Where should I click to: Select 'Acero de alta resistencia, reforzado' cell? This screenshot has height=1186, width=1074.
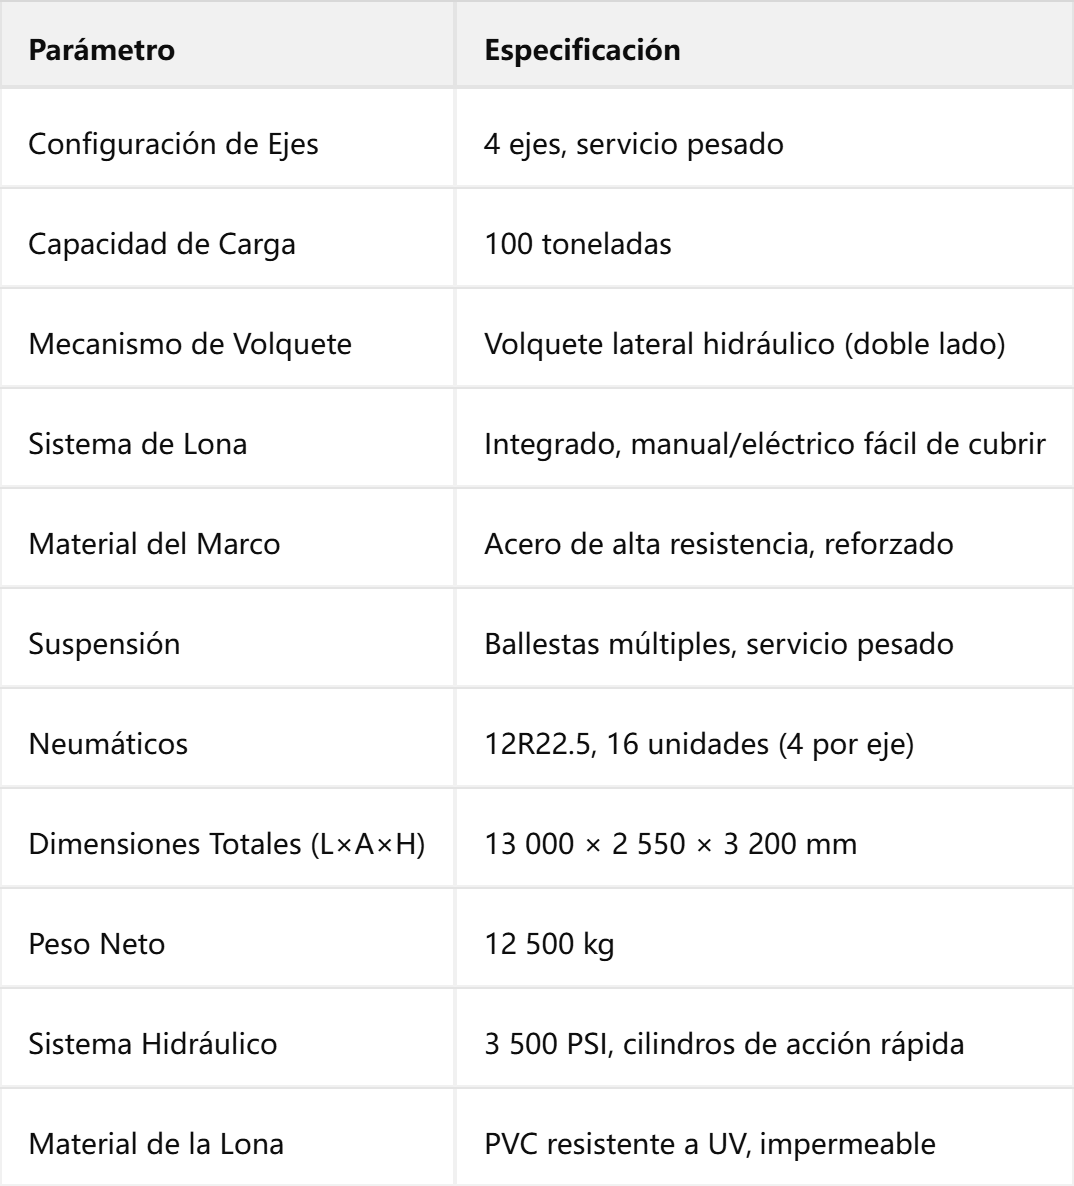764,538
